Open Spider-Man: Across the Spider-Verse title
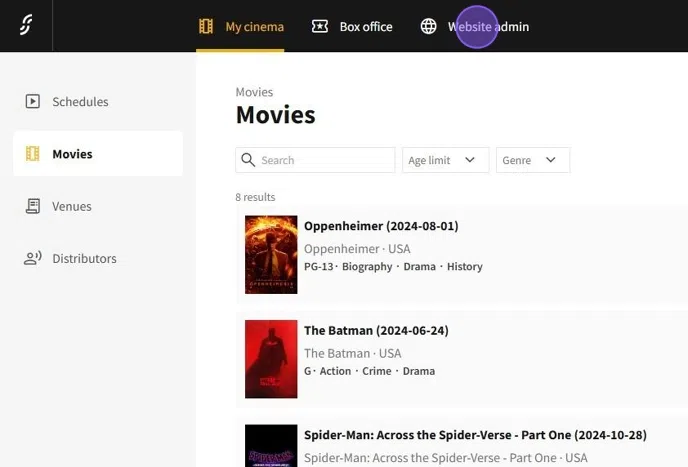 click(x=475, y=435)
